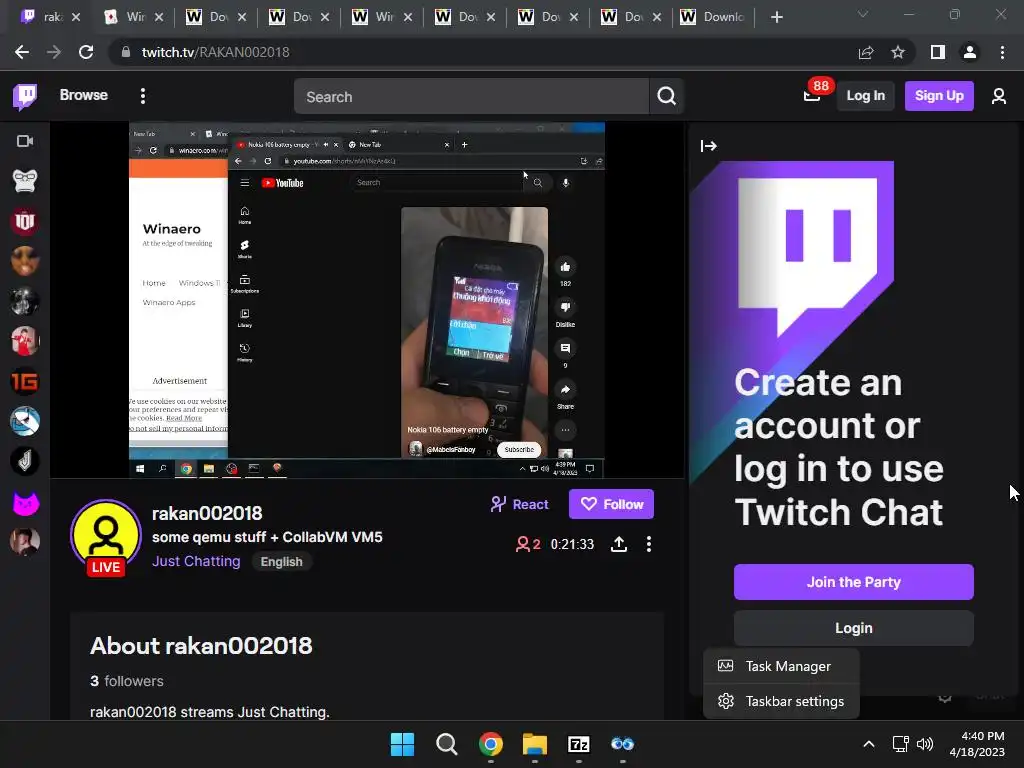Open a new browser tab
The image size is (1024, 768).
click(776, 17)
